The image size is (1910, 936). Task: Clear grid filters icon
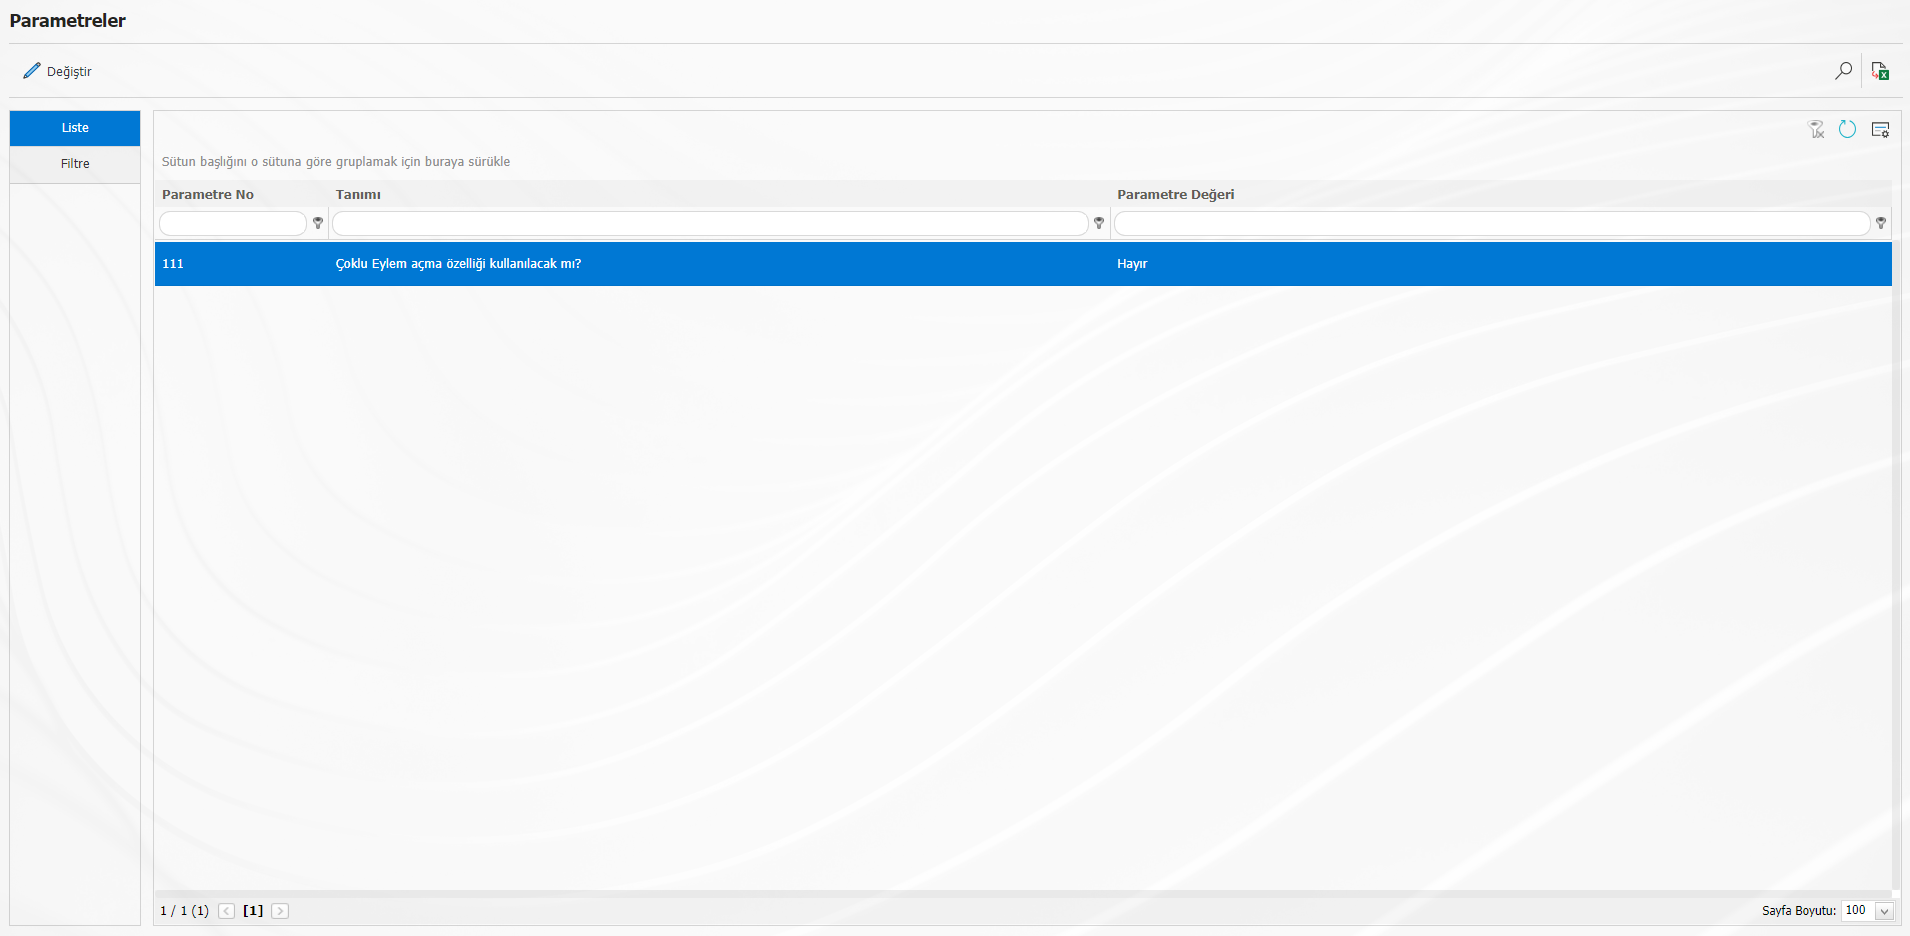click(x=1817, y=129)
